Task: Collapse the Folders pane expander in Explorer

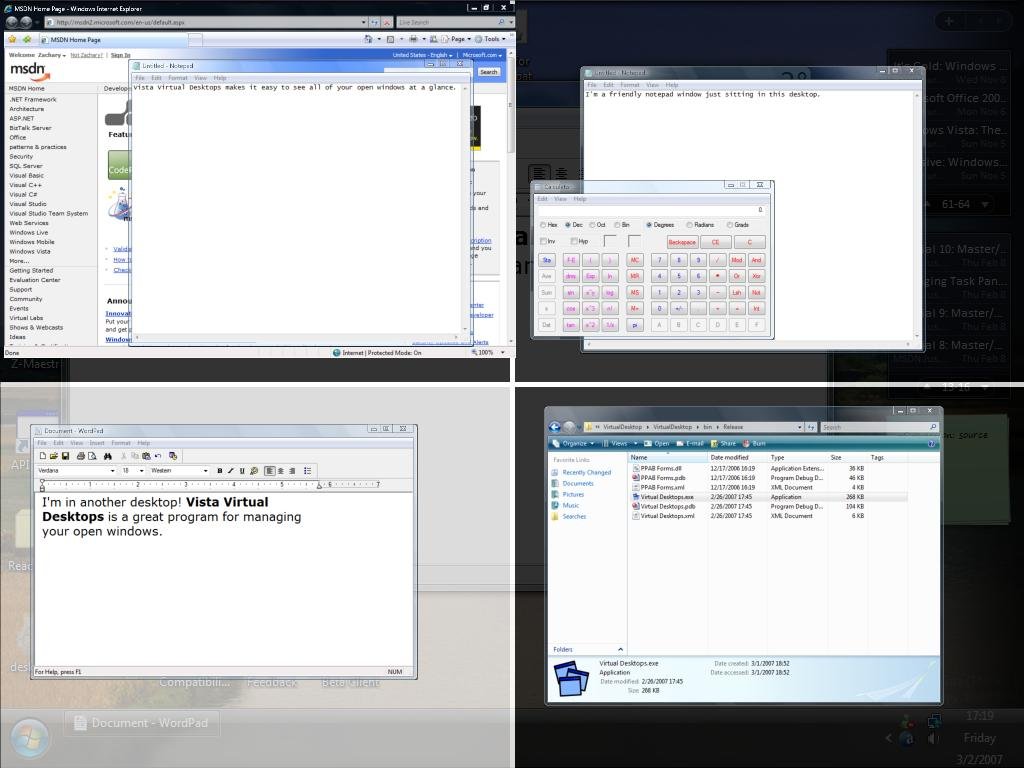Action: (620, 649)
